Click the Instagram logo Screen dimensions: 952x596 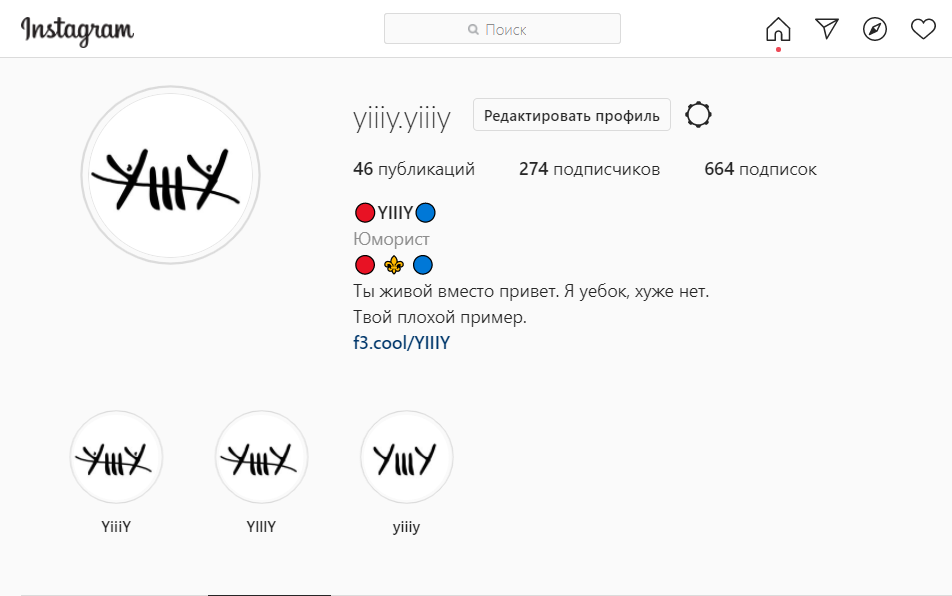point(77,30)
